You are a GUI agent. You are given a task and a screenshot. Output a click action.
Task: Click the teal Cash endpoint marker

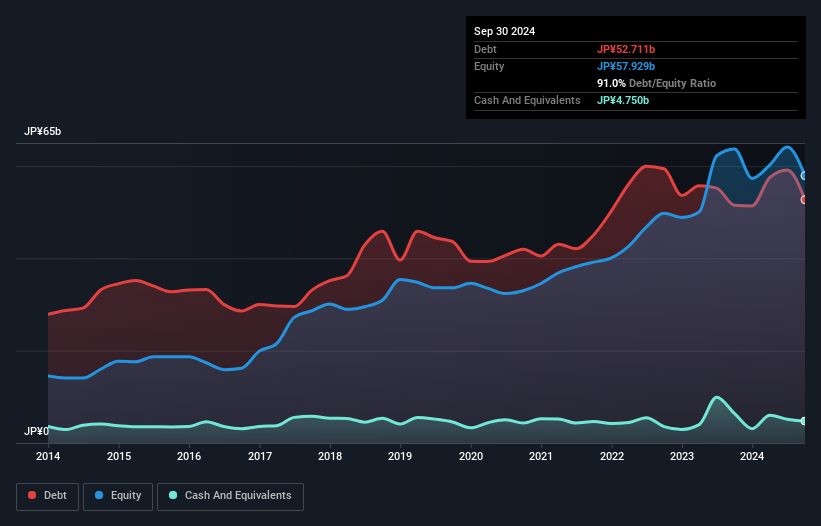point(804,421)
